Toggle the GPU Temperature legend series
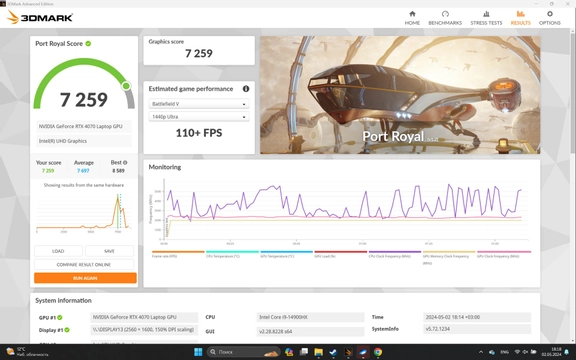Viewport: 576px width, 360px height. tap(286, 254)
